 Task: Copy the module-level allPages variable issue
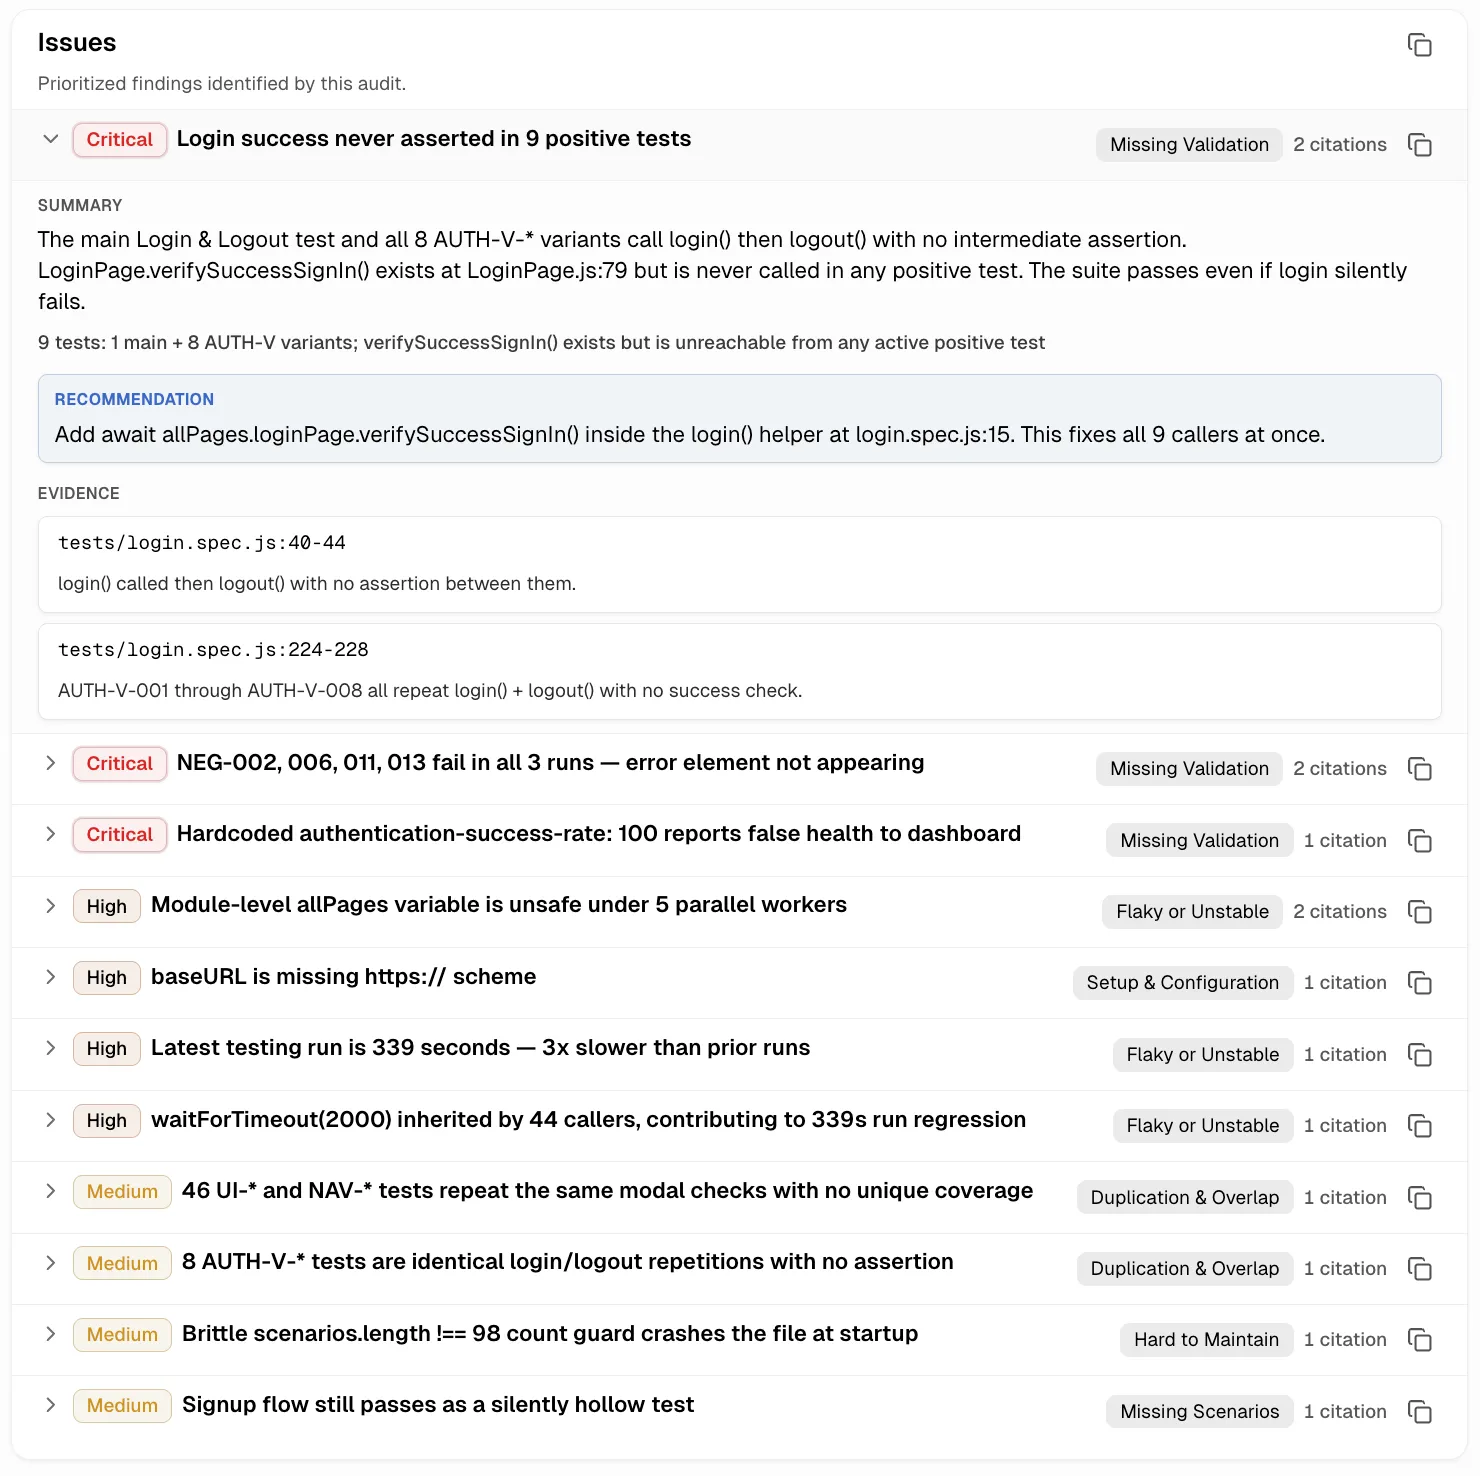click(x=1420, y=911)
